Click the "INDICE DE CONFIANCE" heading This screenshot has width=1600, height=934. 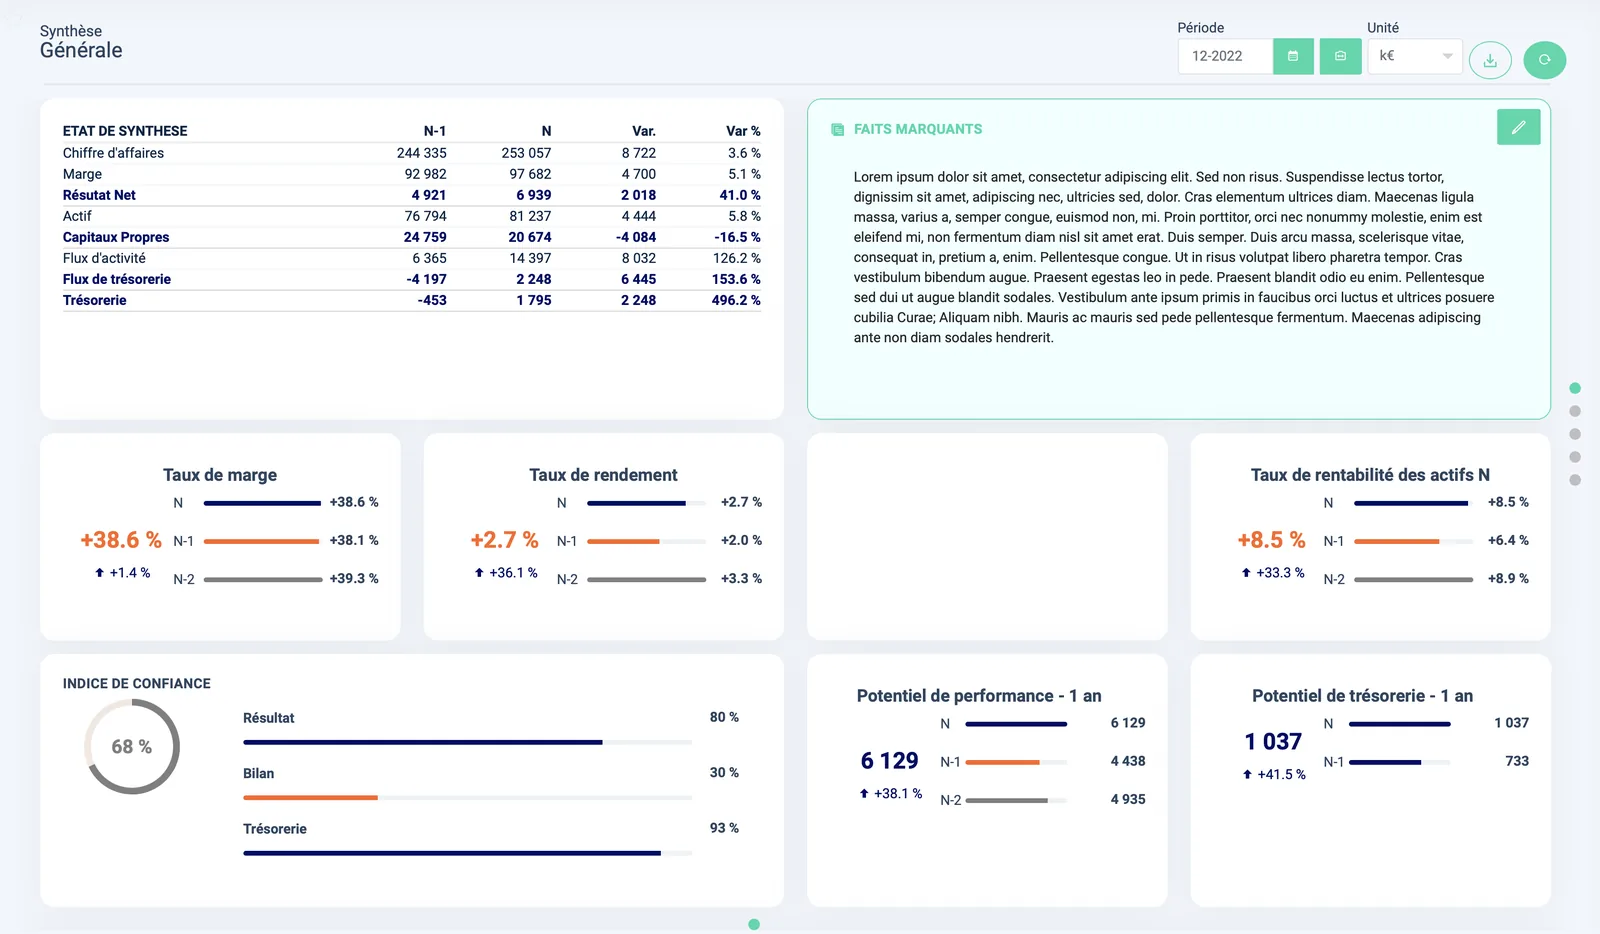point(137,684)
